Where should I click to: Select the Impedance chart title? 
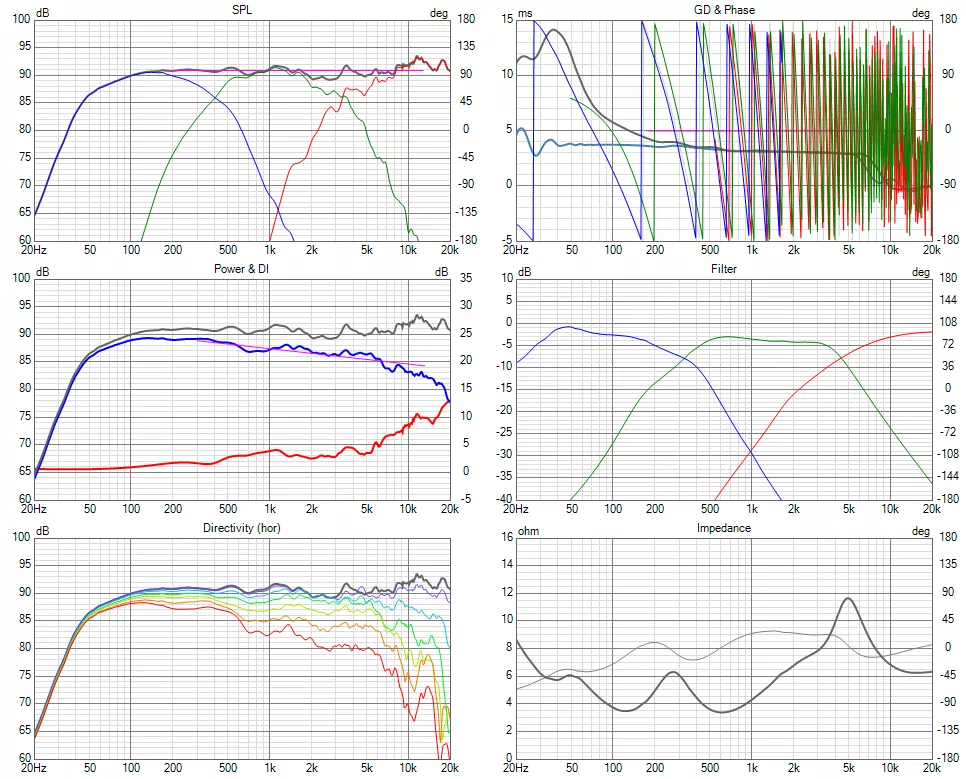point(724,527)
